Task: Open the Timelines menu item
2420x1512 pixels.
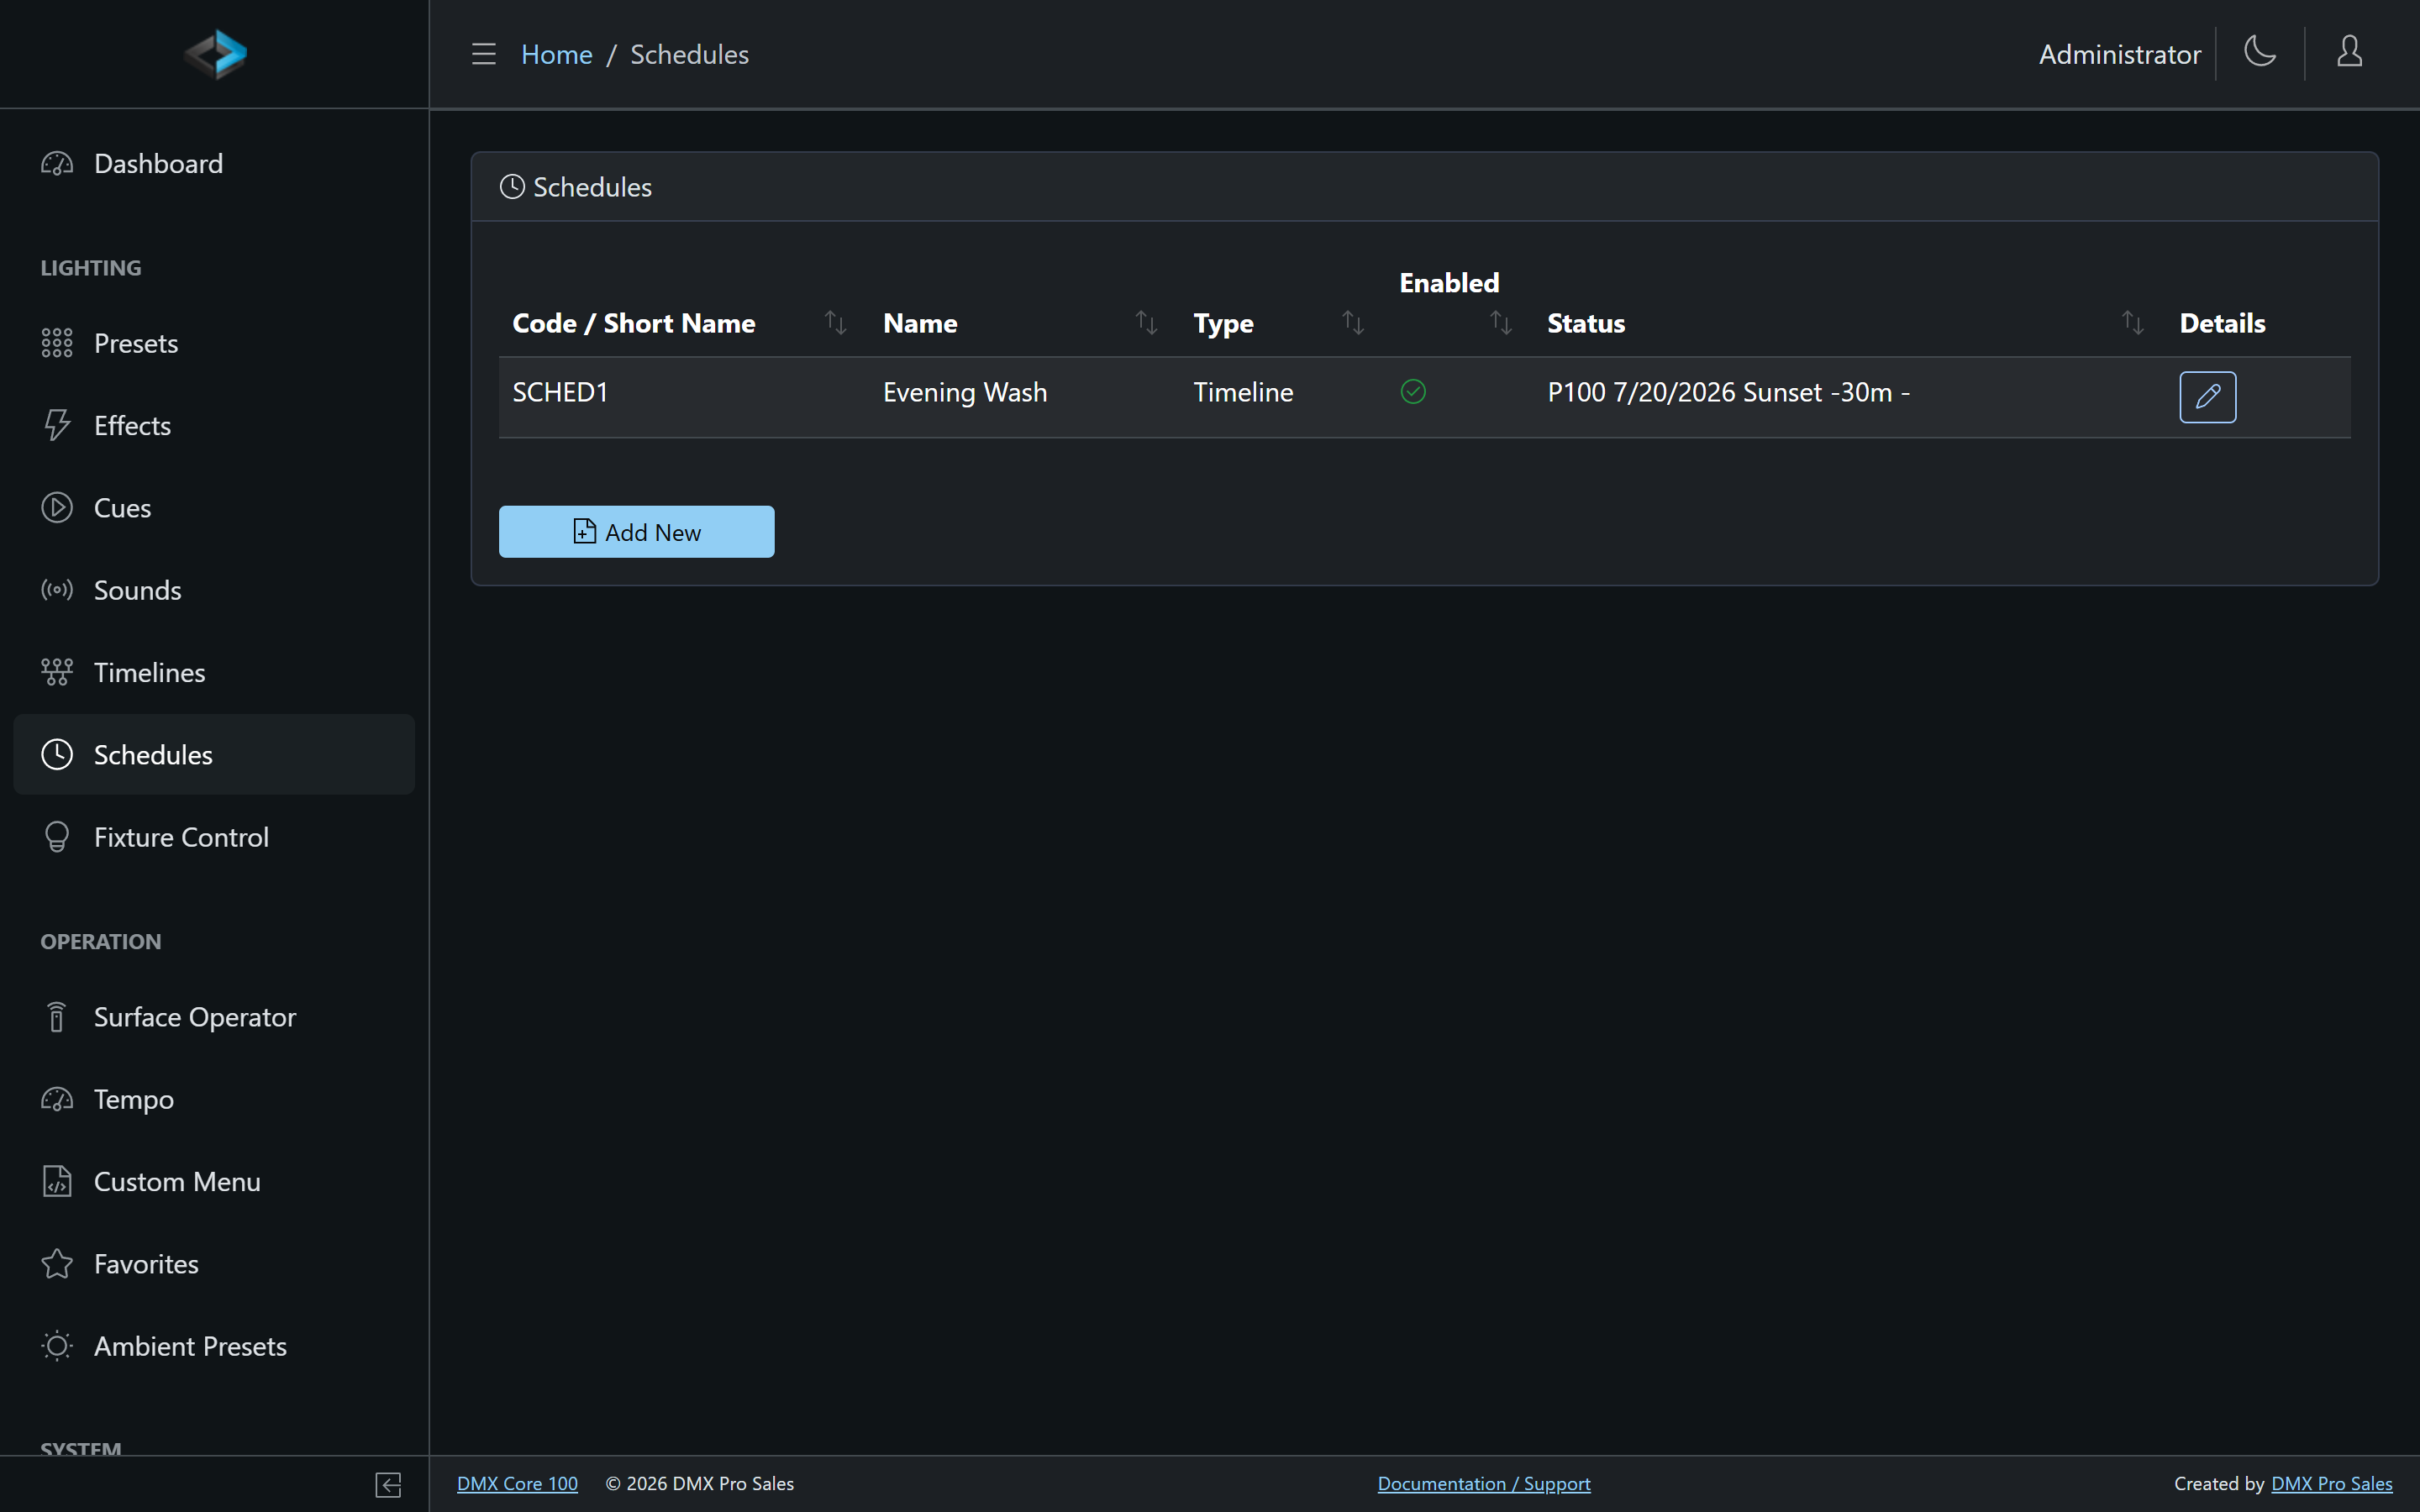Action: (214, 672)
